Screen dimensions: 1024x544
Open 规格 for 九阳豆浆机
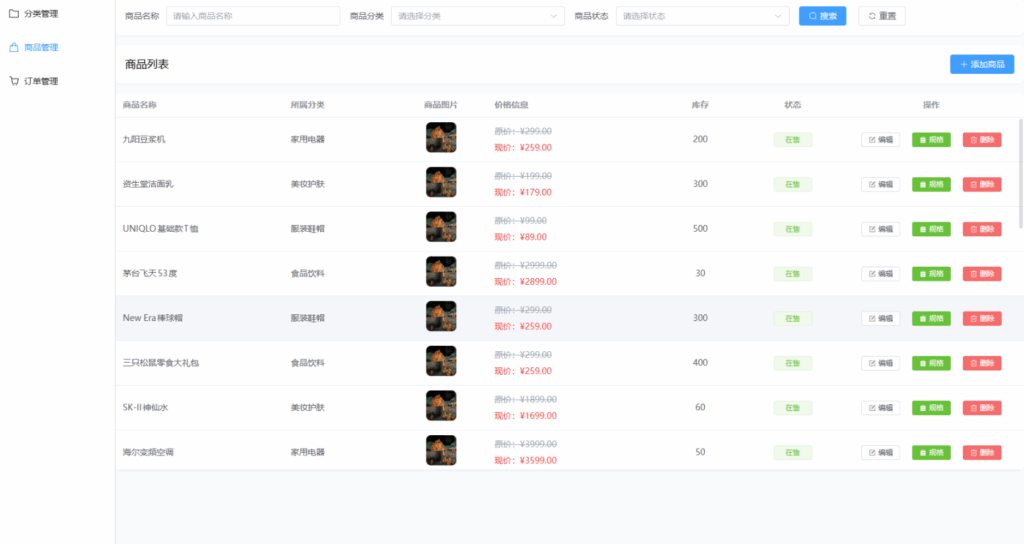[931, 140]
